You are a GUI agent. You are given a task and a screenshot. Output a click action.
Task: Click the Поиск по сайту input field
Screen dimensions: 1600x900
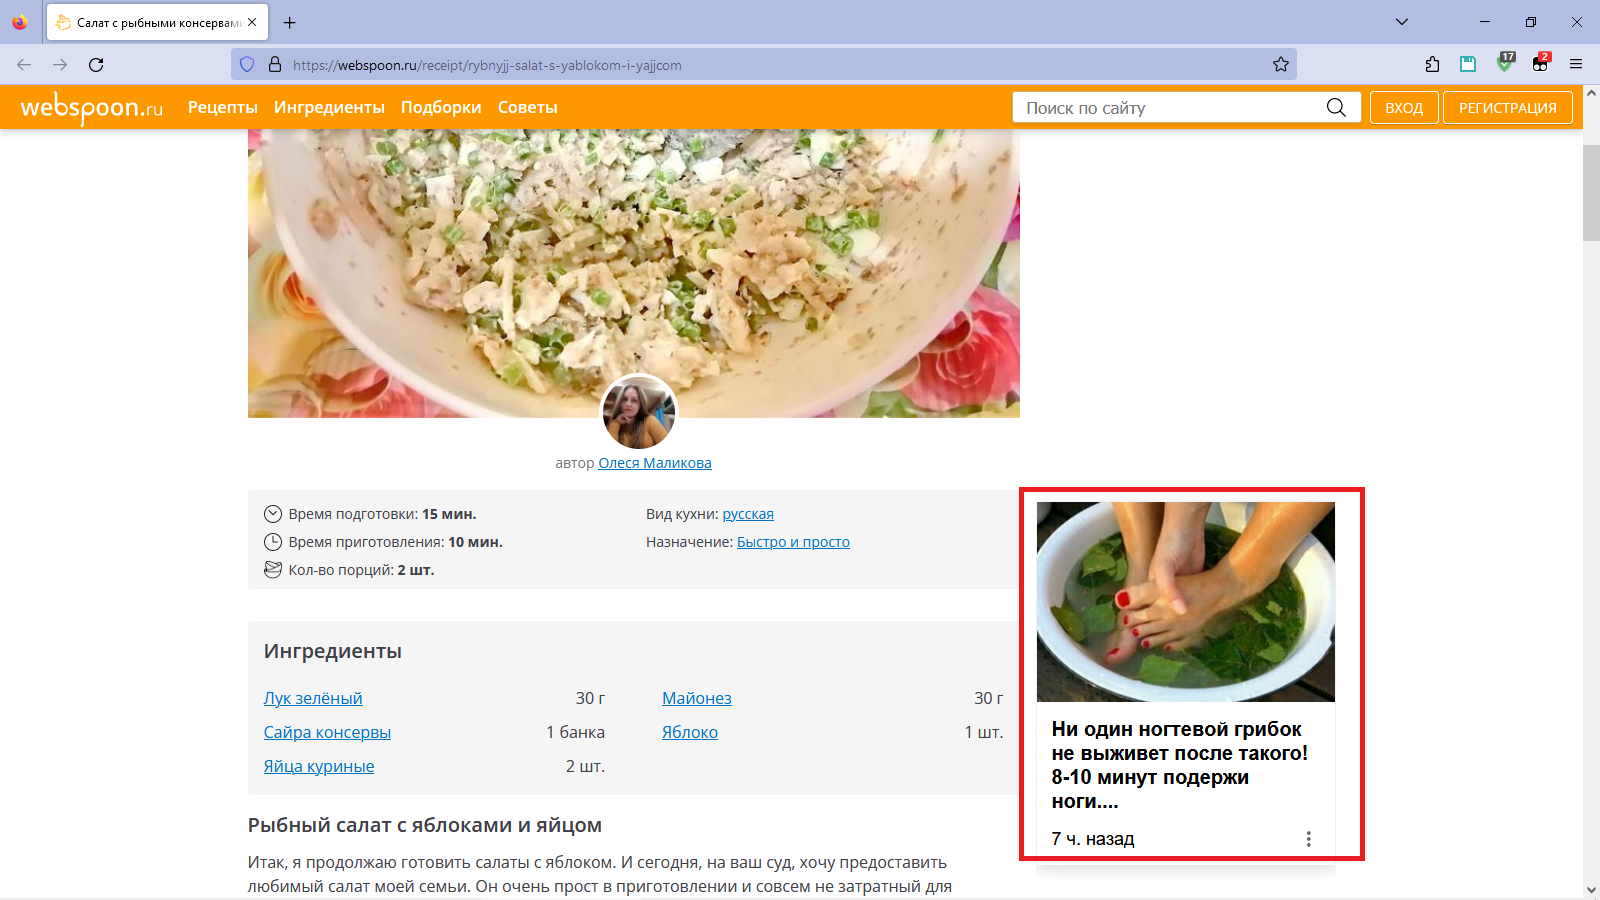[1150, 107]
